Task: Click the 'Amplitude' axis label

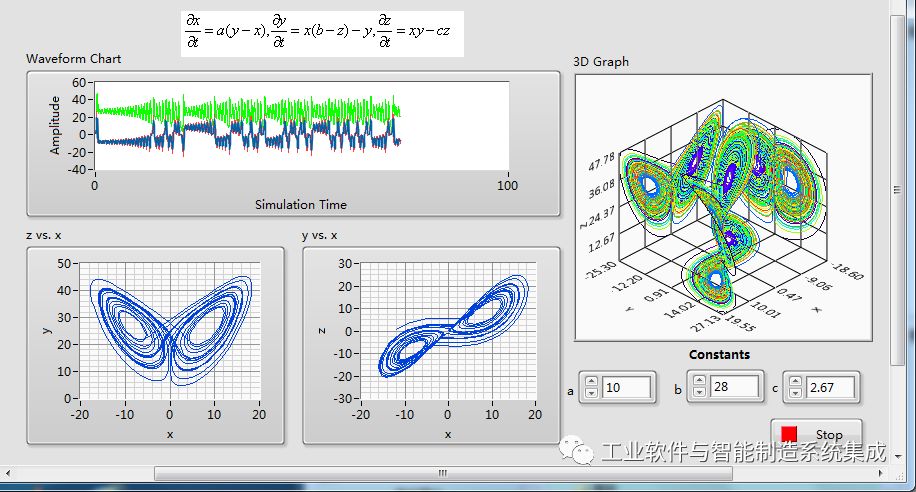Action: click(55, 126)
